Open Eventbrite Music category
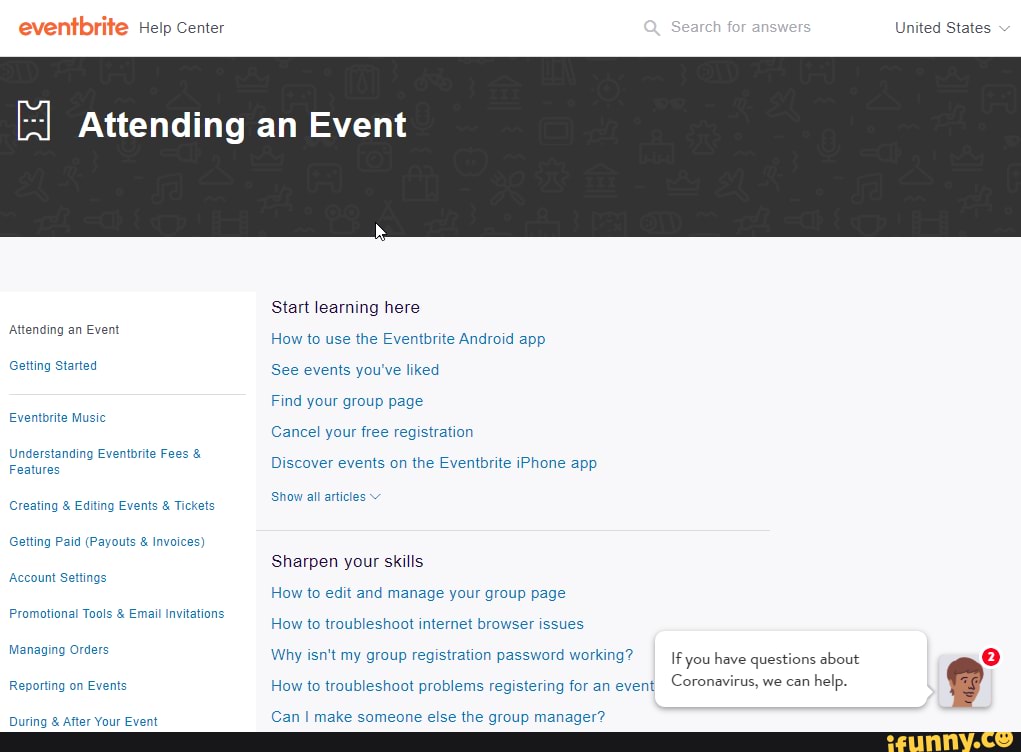1021x752 pixels. click(57, 418)
